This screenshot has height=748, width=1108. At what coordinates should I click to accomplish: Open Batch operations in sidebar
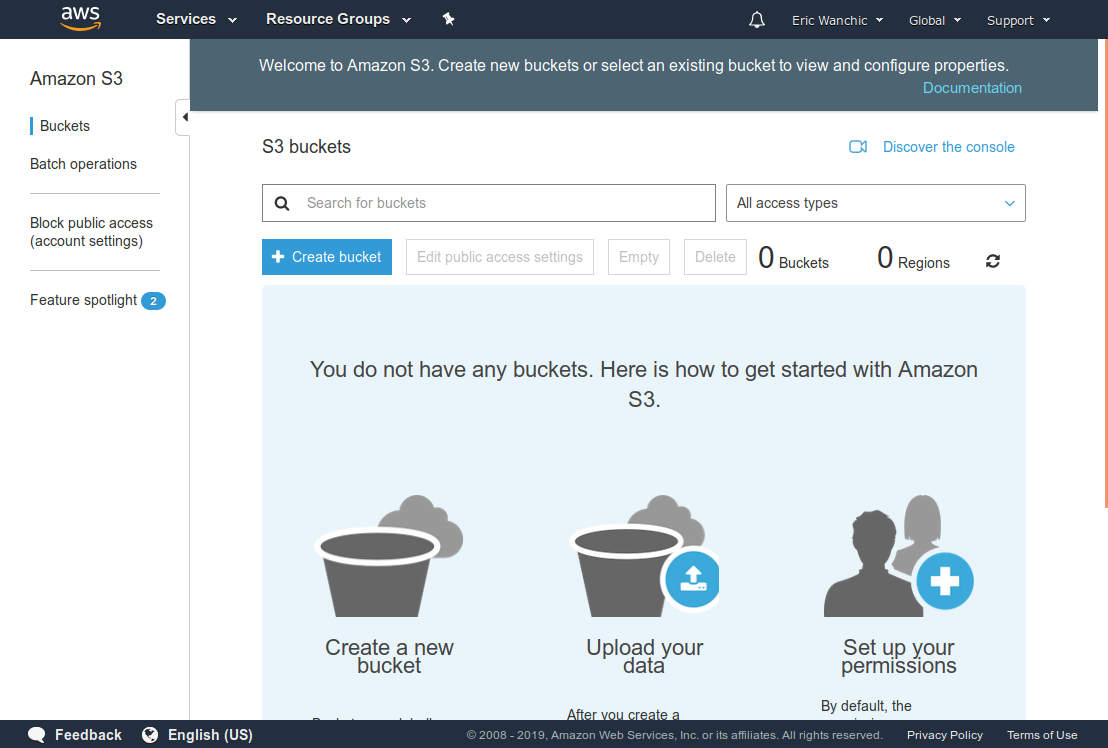coord(83,164)
